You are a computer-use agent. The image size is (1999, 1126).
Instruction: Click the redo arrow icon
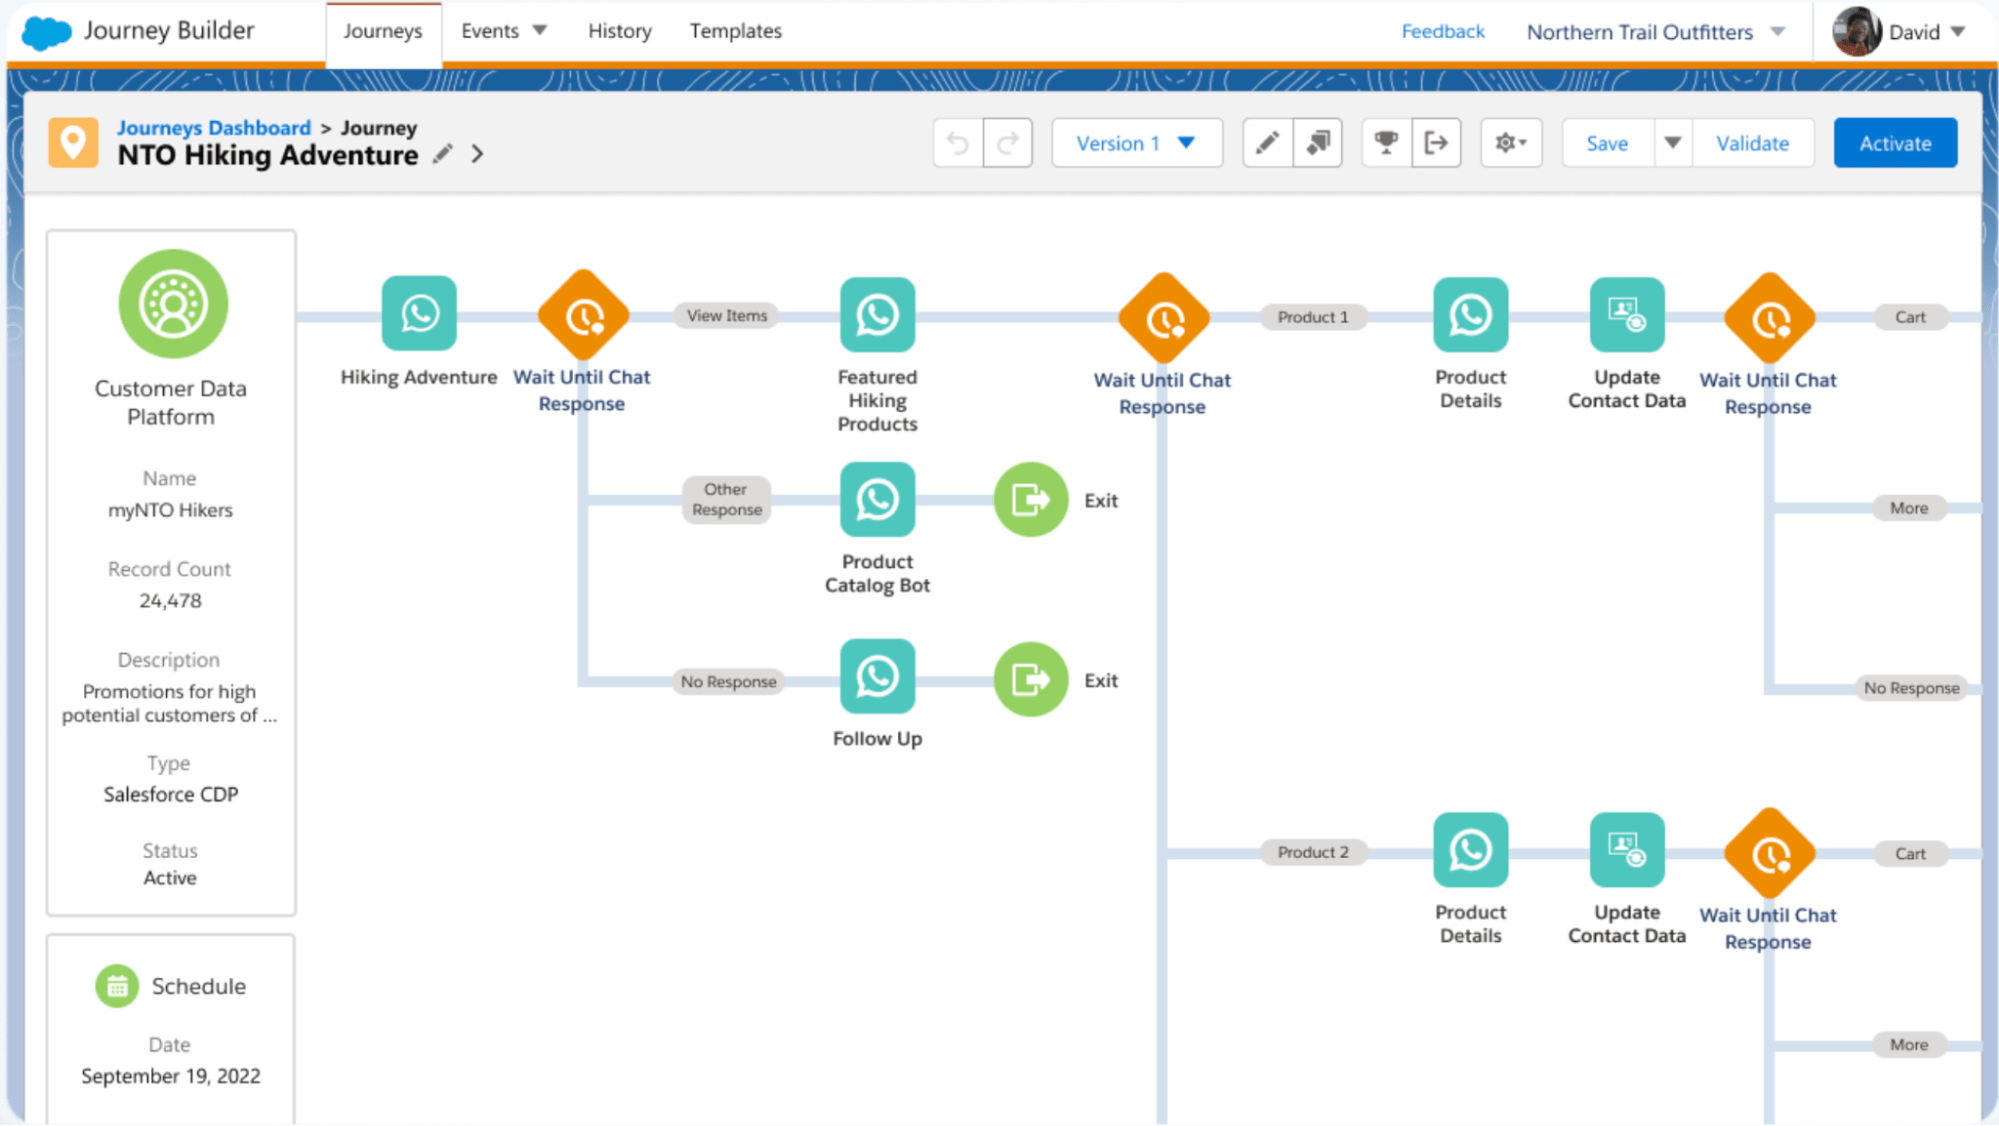(x=1008, y=143)
